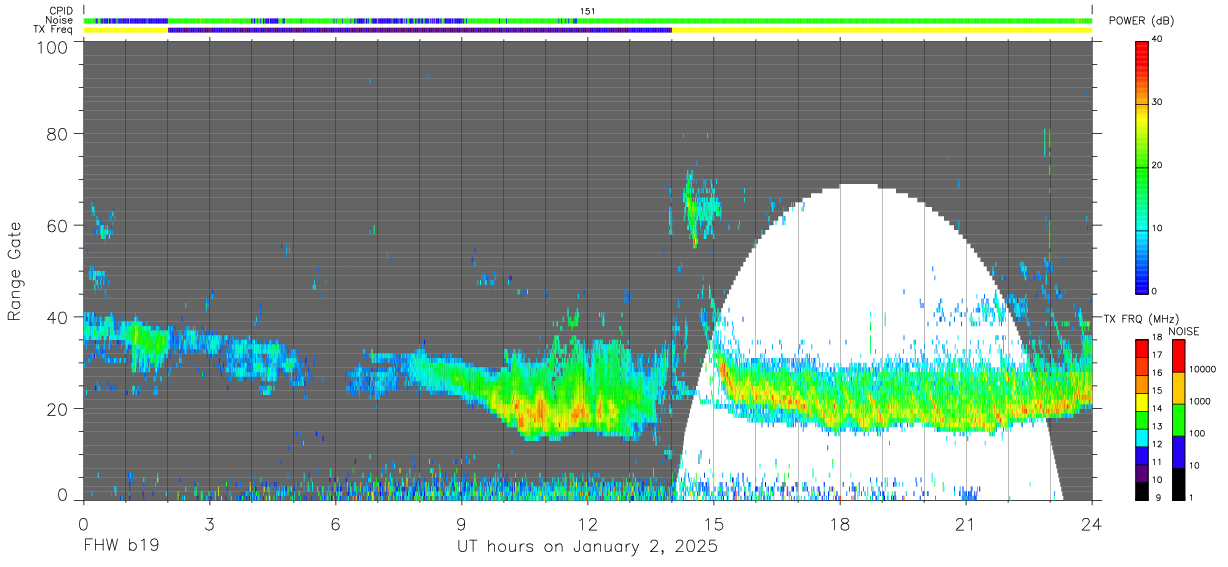This screenshot has height=567, width=1228.
Task: Click the 'UT hours on January 2, 2025' axis title
Action: (x=587, y=547)
